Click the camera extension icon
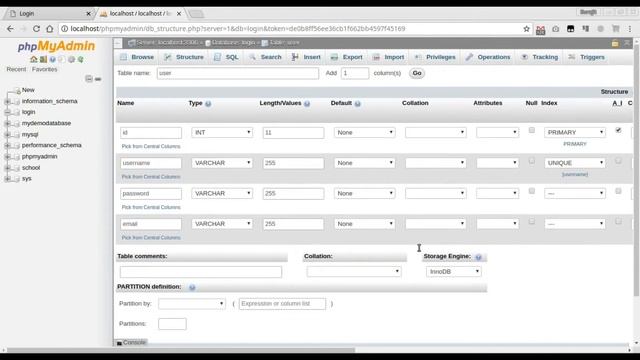The image size is (640, 360). point(556,29)
